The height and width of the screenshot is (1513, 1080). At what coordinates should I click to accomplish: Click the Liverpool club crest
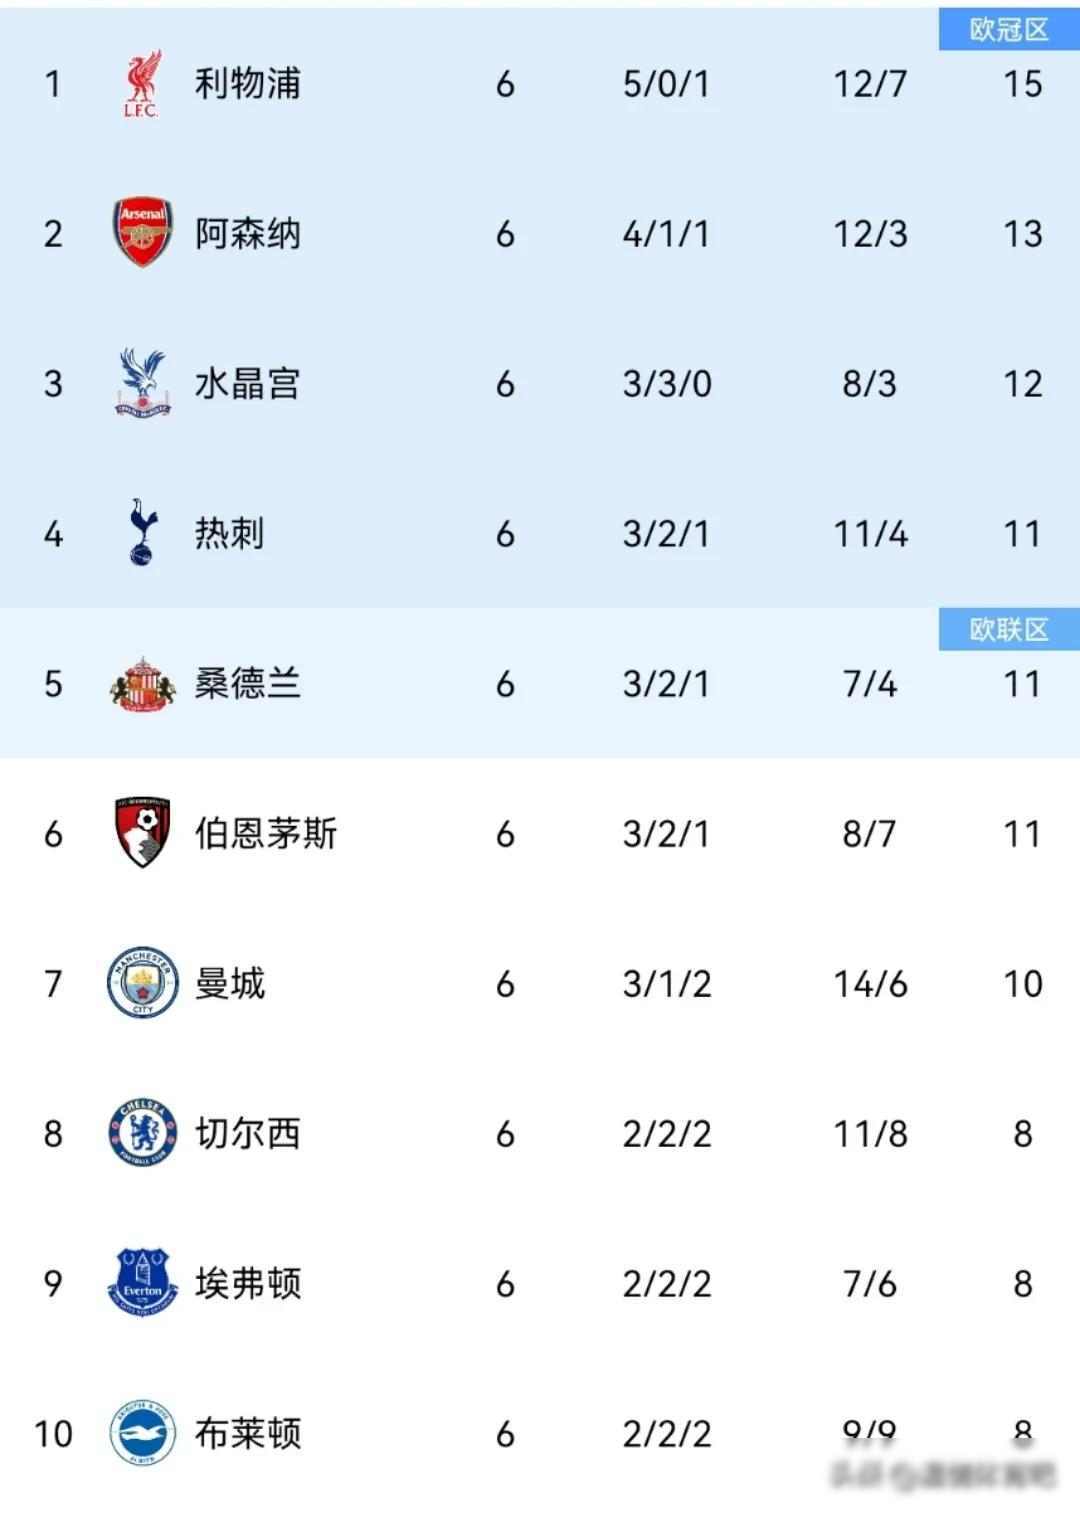[x=141, y=84]
